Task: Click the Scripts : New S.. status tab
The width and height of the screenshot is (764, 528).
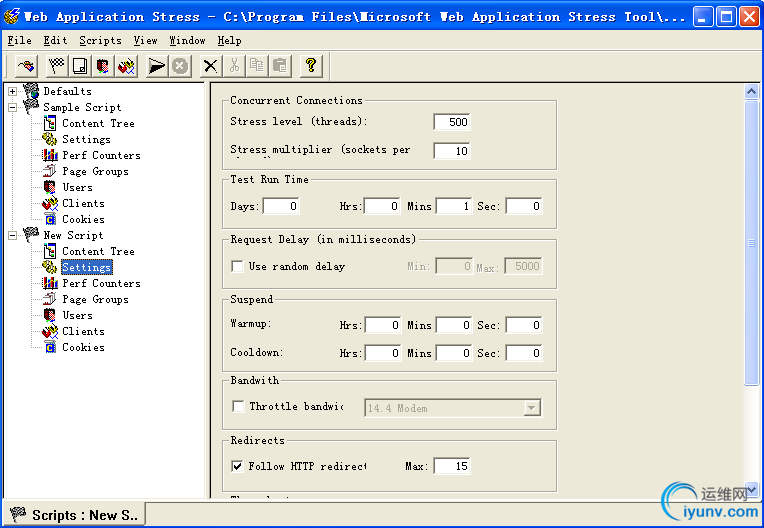Action: 74,515
